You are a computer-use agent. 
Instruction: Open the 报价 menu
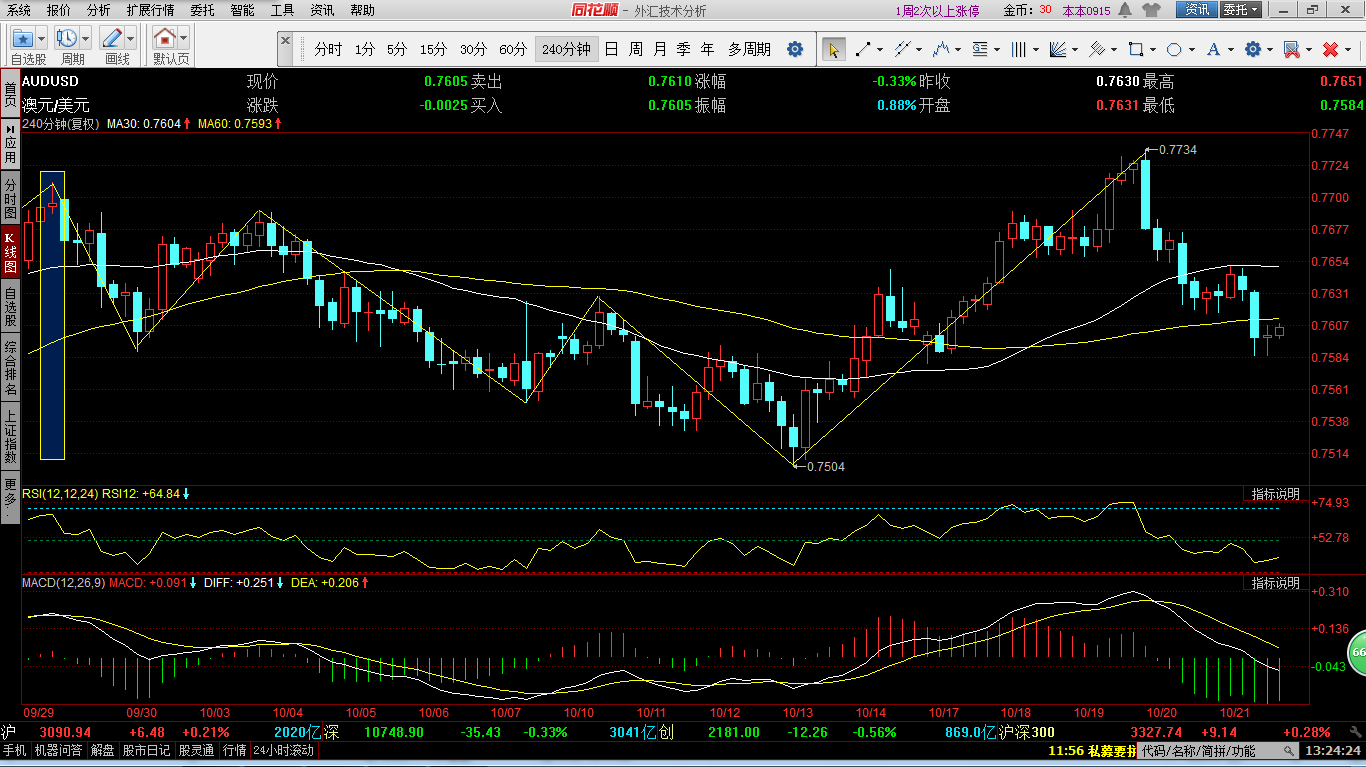tap(59, 10)
